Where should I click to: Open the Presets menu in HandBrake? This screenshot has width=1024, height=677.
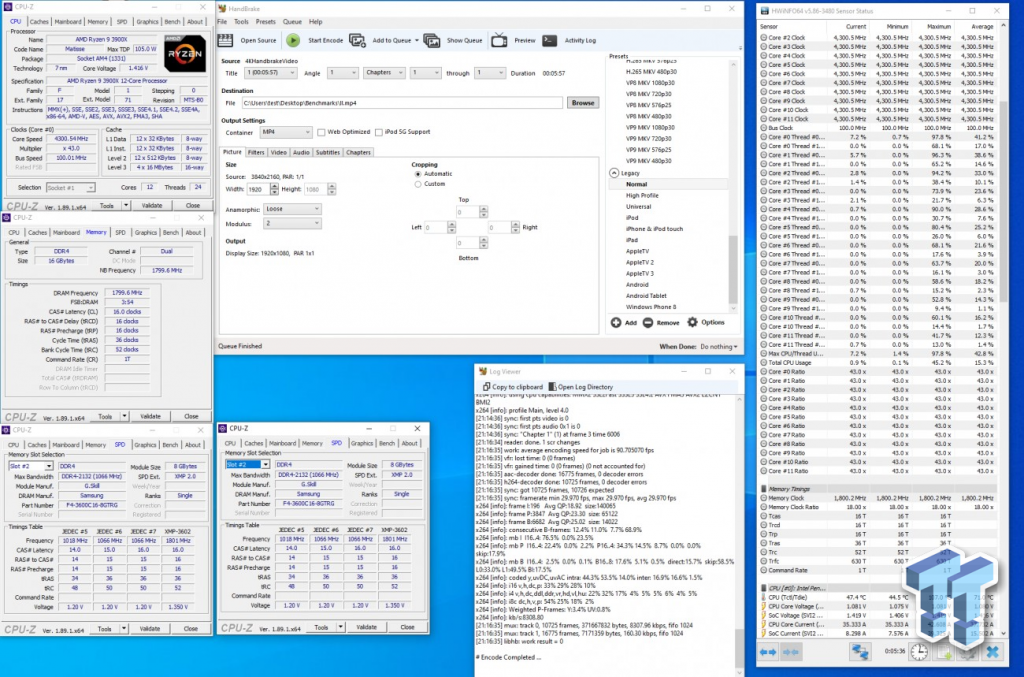[x=265, y=21]
